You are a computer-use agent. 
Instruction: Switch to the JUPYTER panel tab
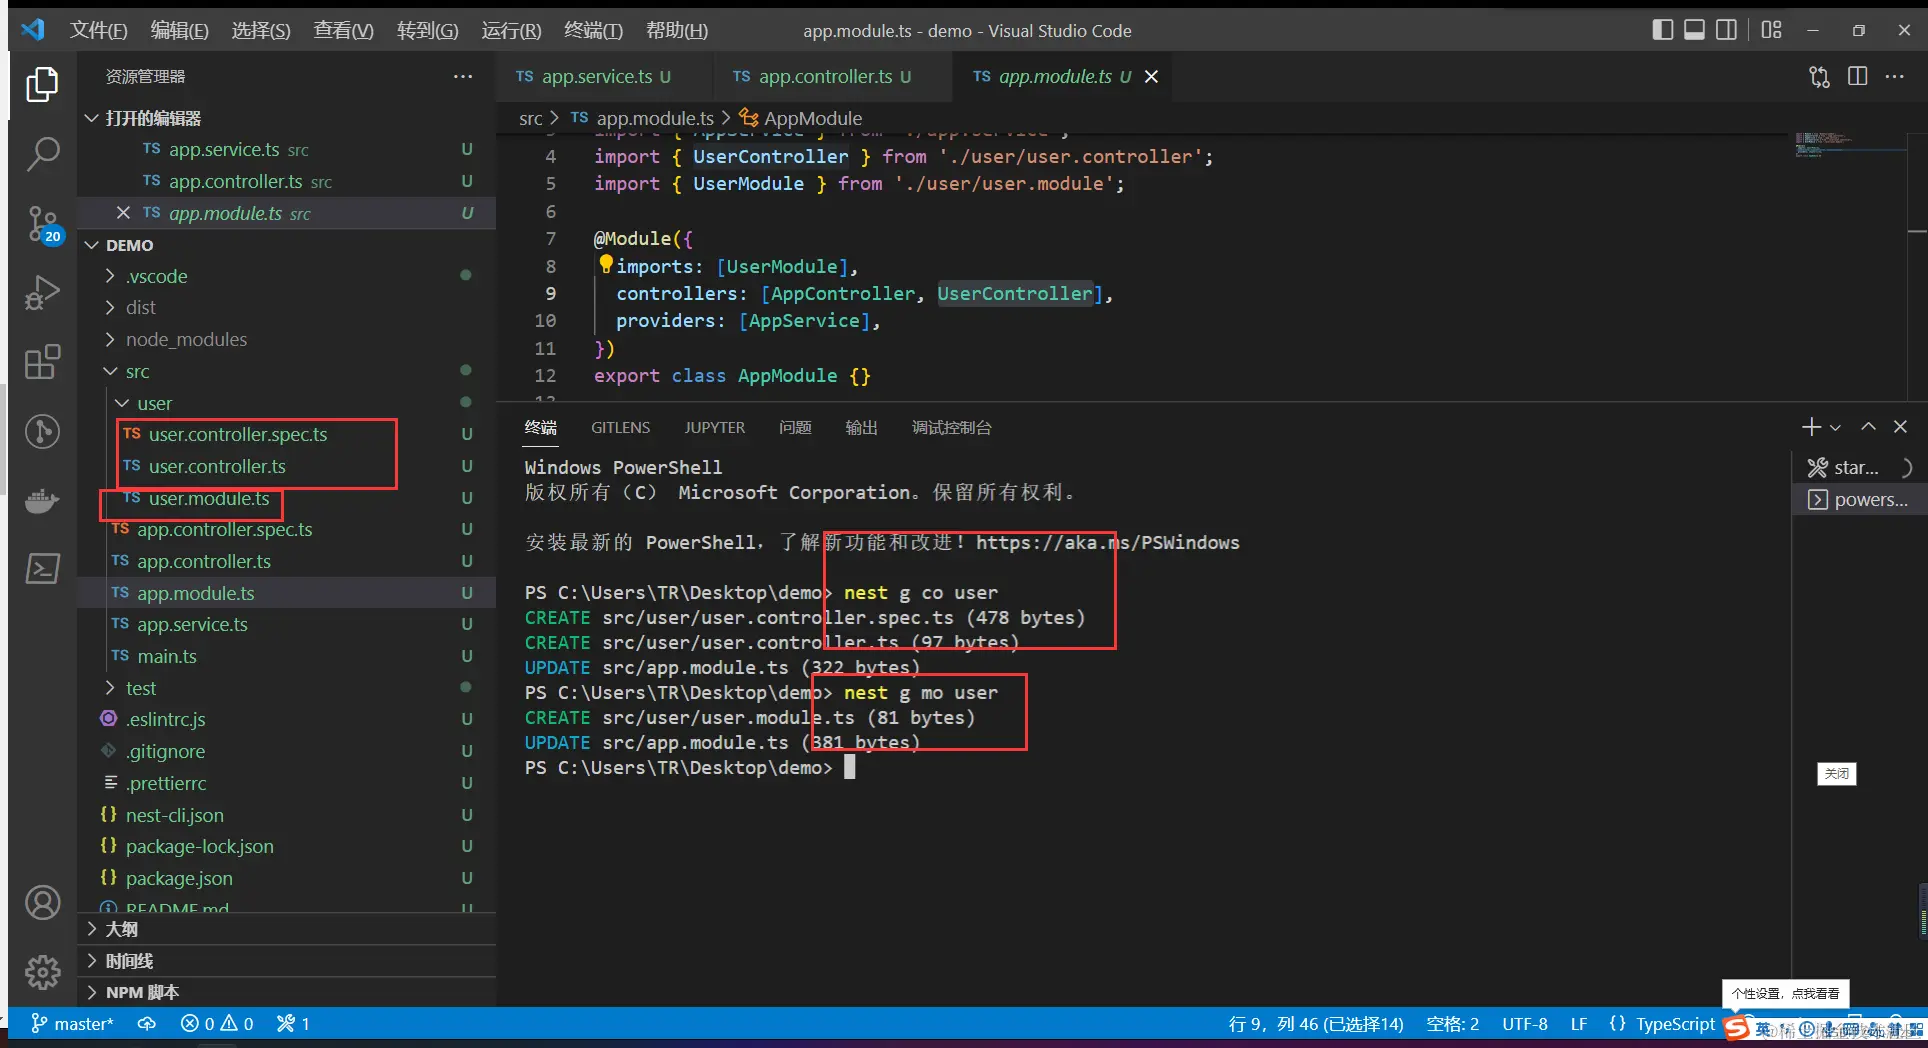click(x=714, y=427)
